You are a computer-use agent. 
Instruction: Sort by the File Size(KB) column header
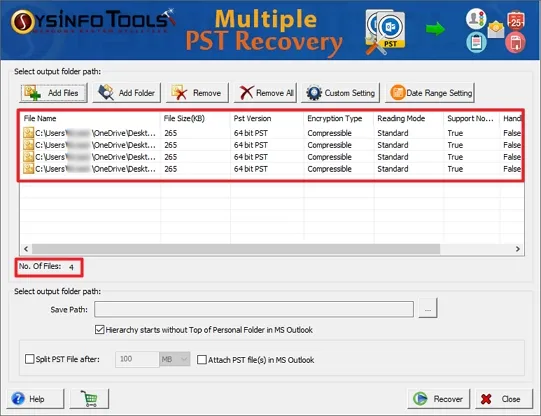point(195,118)
